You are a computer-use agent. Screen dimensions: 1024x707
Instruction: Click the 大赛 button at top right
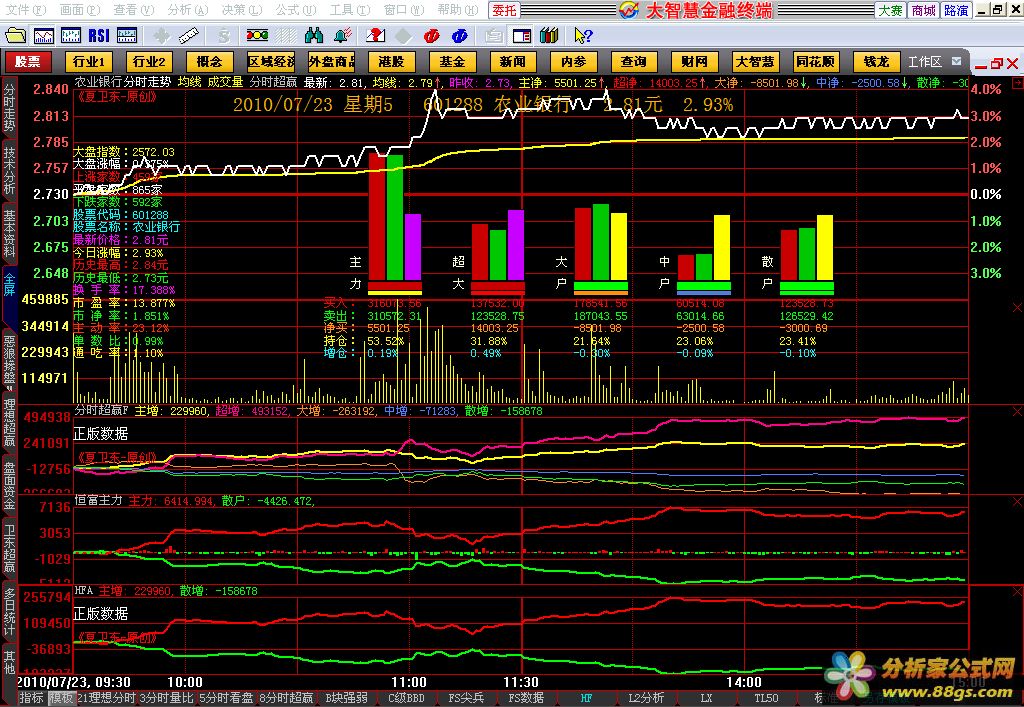click(x=890, y=10)
